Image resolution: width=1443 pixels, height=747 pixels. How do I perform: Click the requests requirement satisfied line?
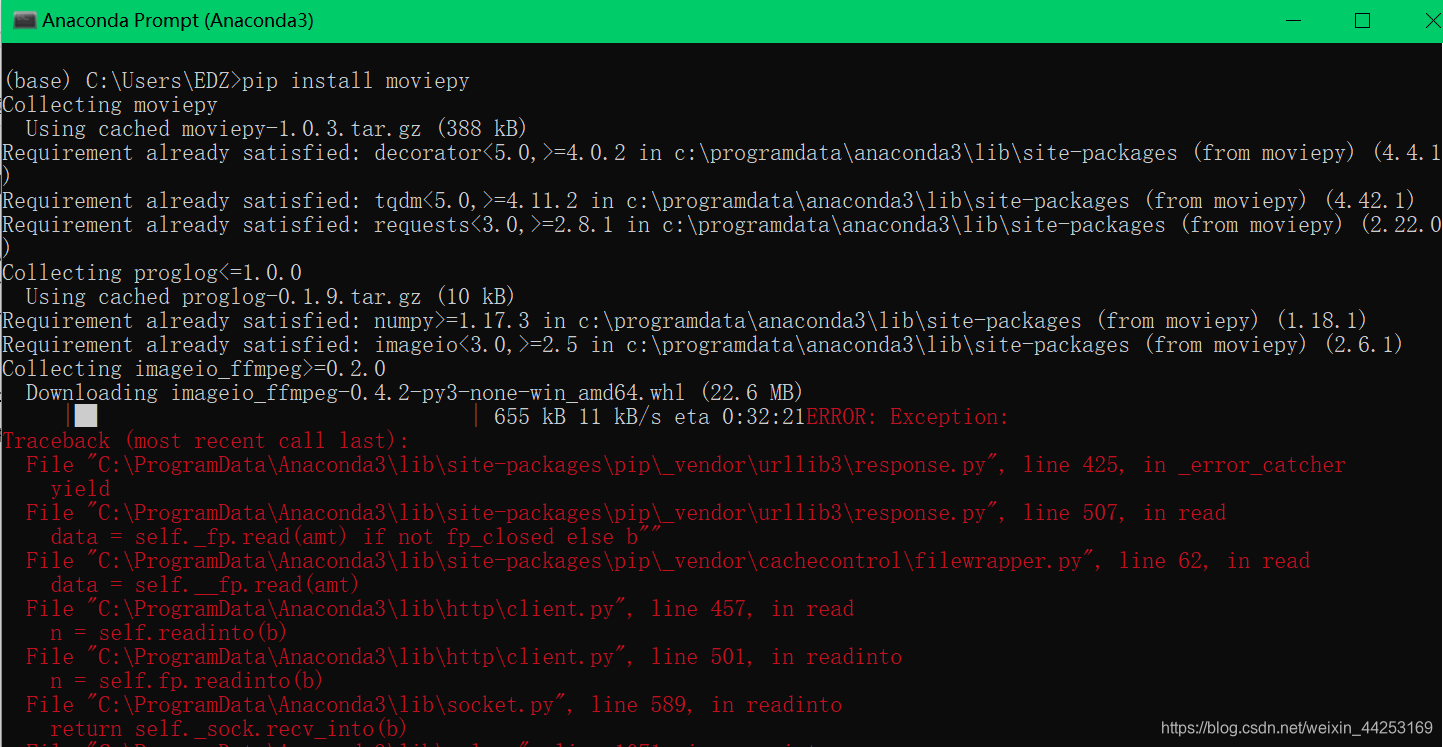click(721, 225)
